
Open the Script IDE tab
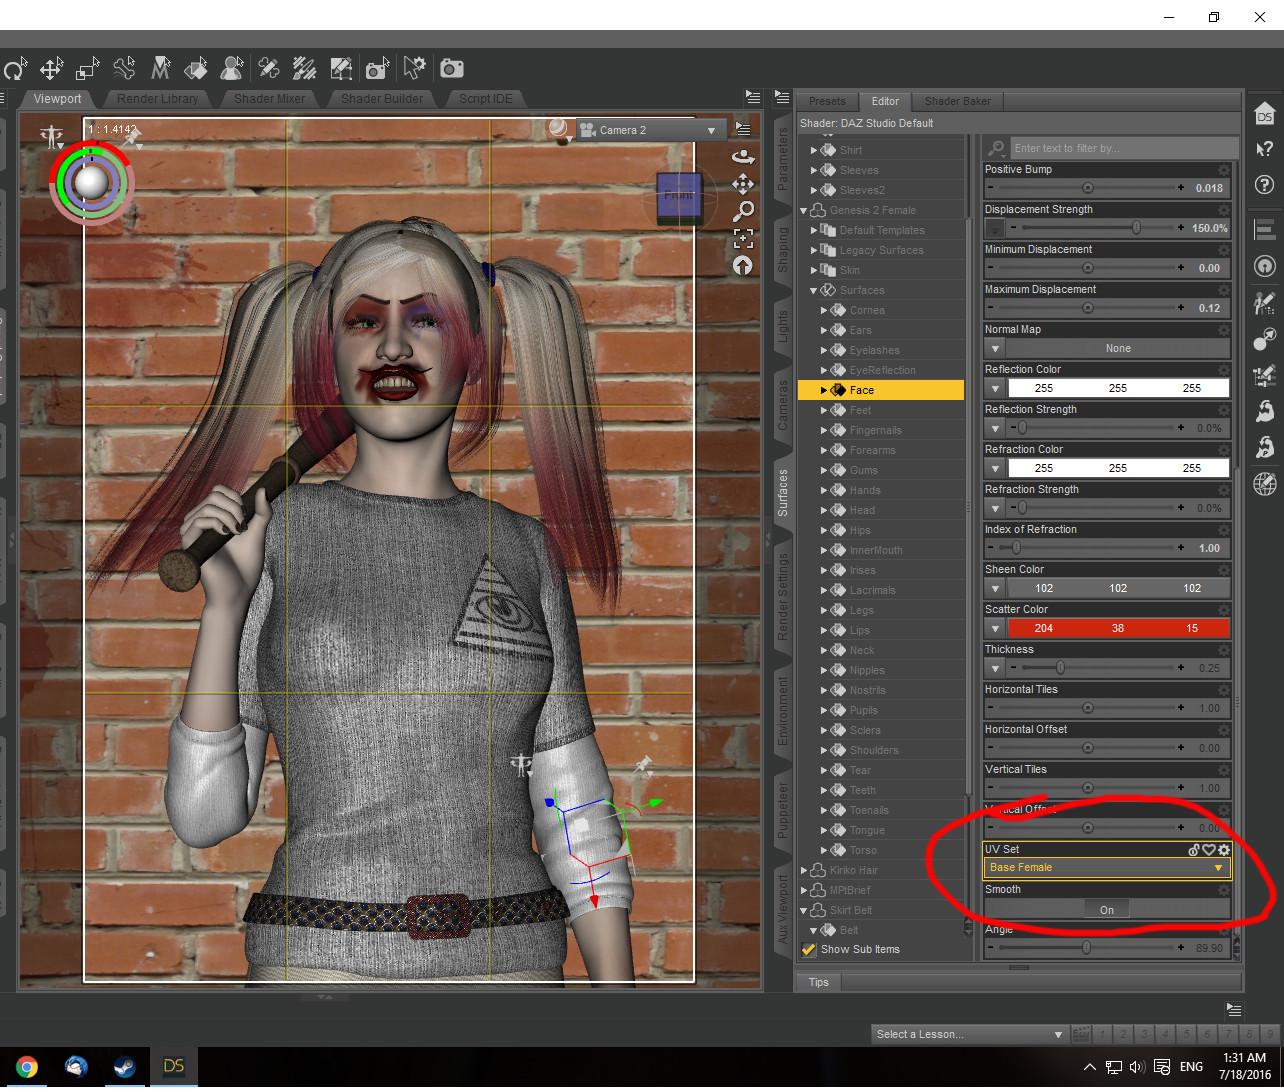pyautogui.click(x=486, y=98)
